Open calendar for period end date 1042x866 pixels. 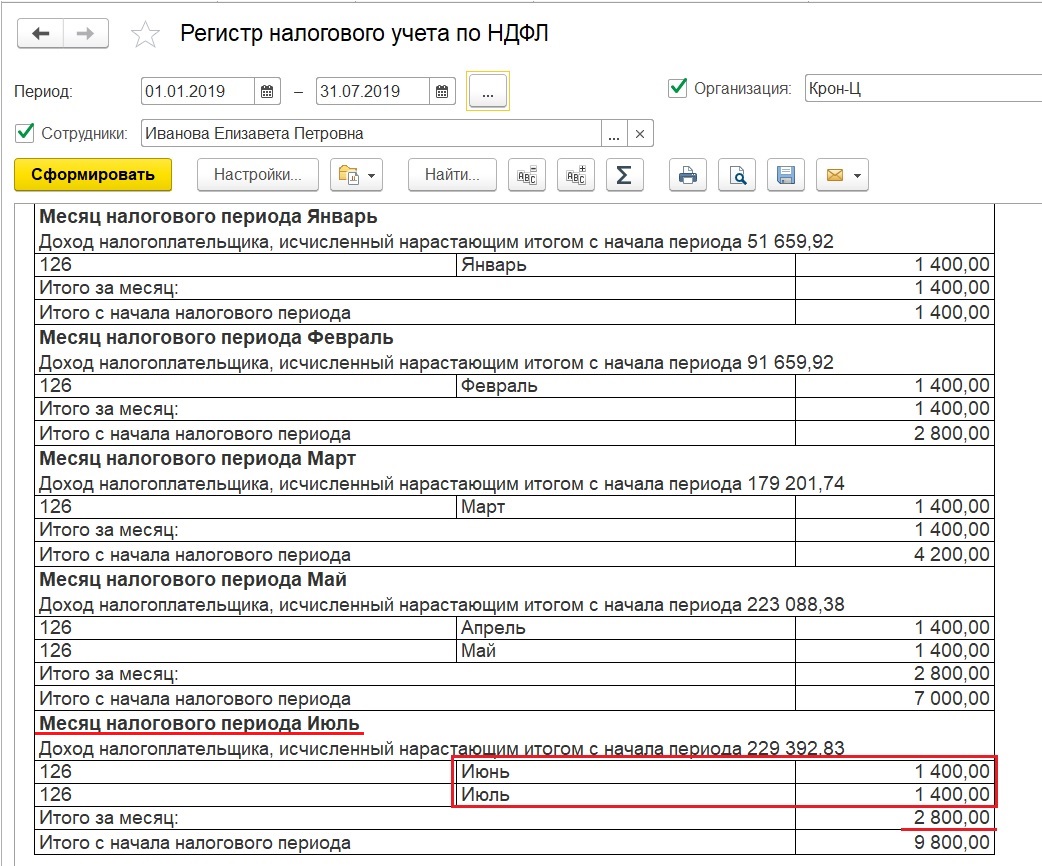443,91
